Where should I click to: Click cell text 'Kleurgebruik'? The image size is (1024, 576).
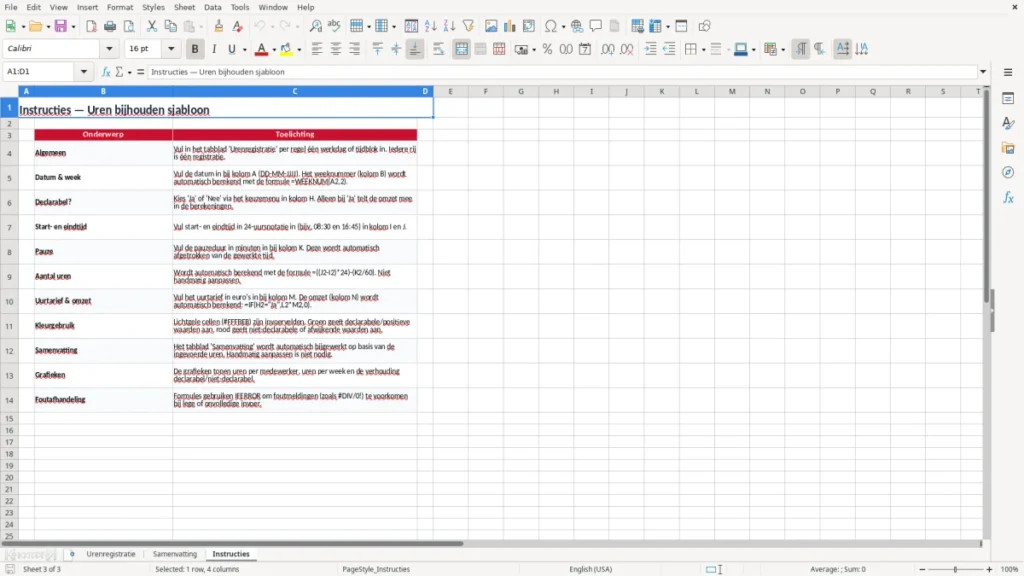pyautogui.click(x=55, y=325)
